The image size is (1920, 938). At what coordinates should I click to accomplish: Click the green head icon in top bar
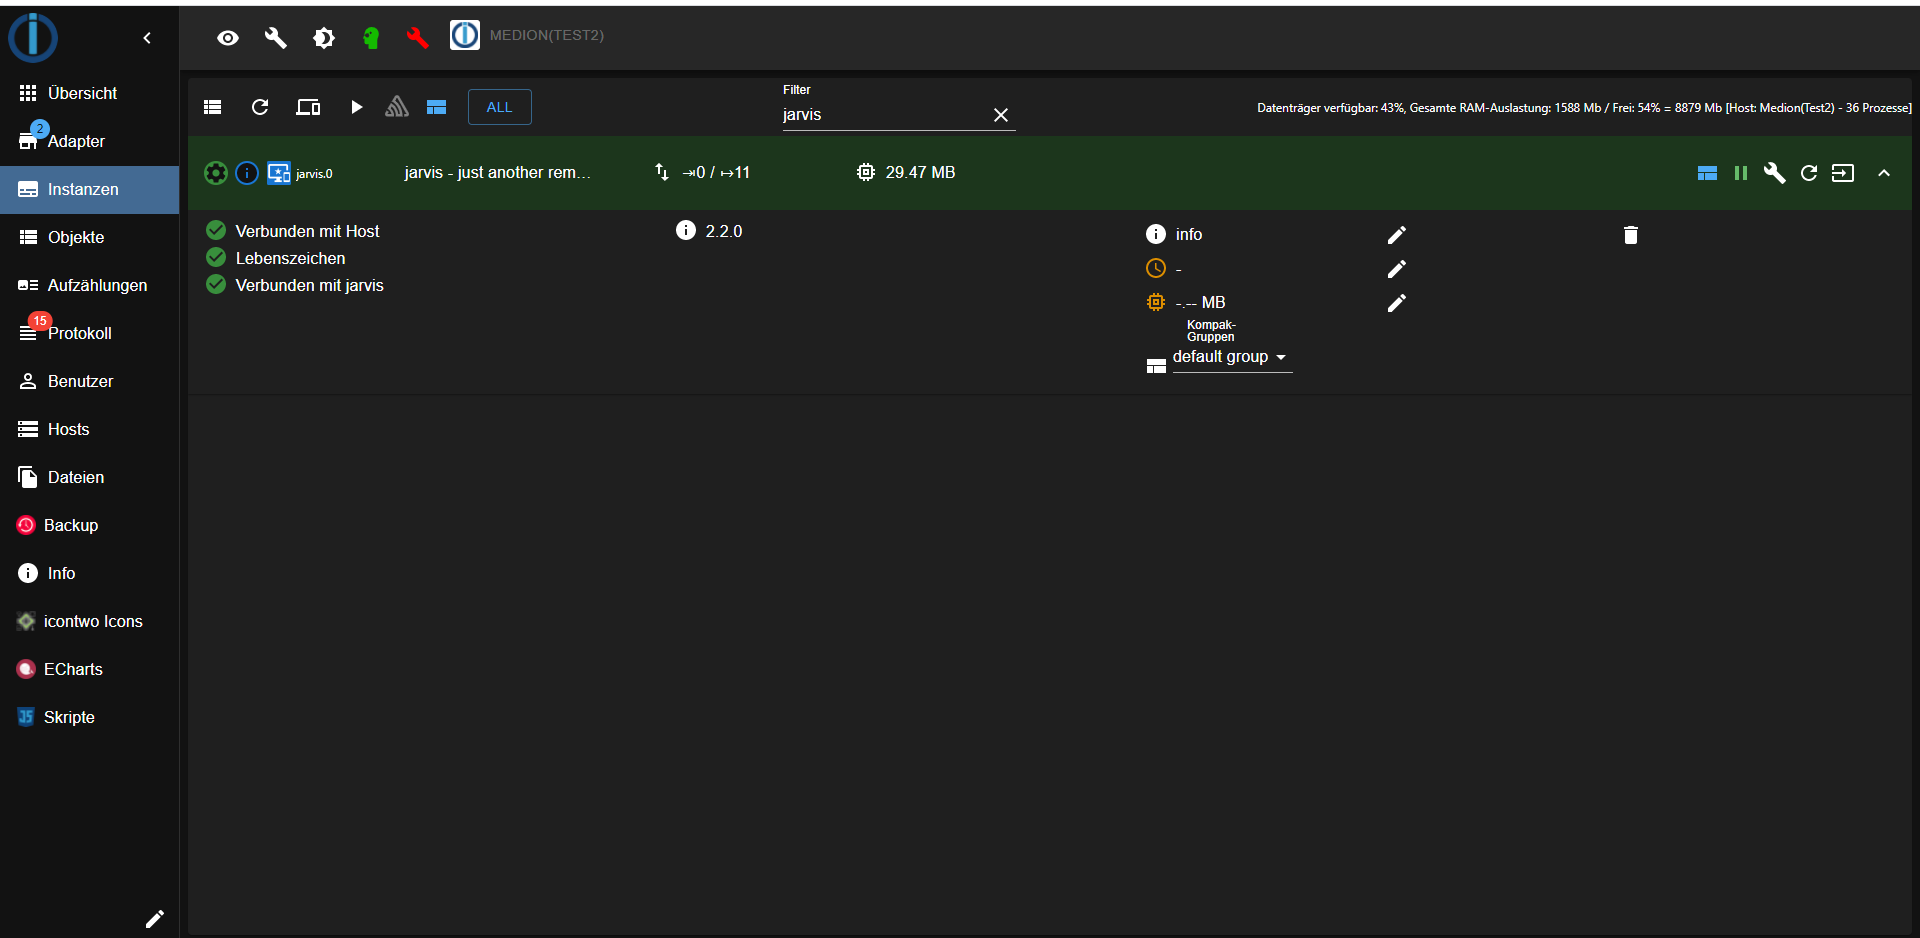[x=371, y=38]
